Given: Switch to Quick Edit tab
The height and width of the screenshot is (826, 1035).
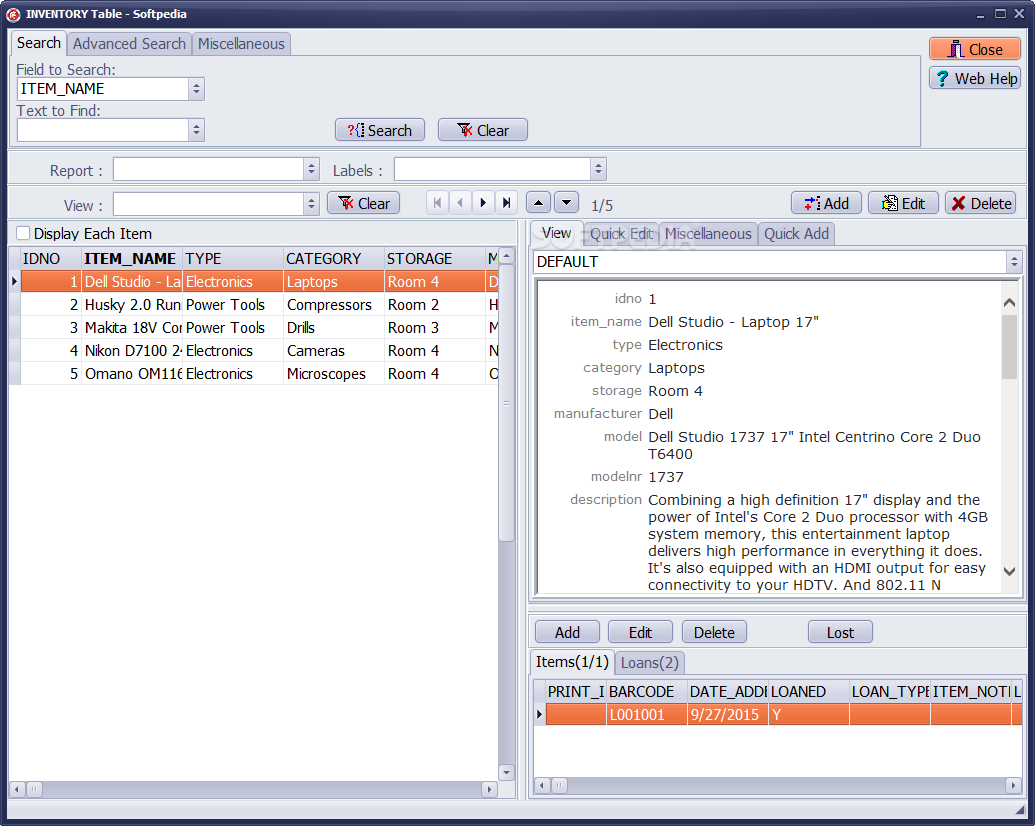Looking at the screenshot, I should (621, 234).
